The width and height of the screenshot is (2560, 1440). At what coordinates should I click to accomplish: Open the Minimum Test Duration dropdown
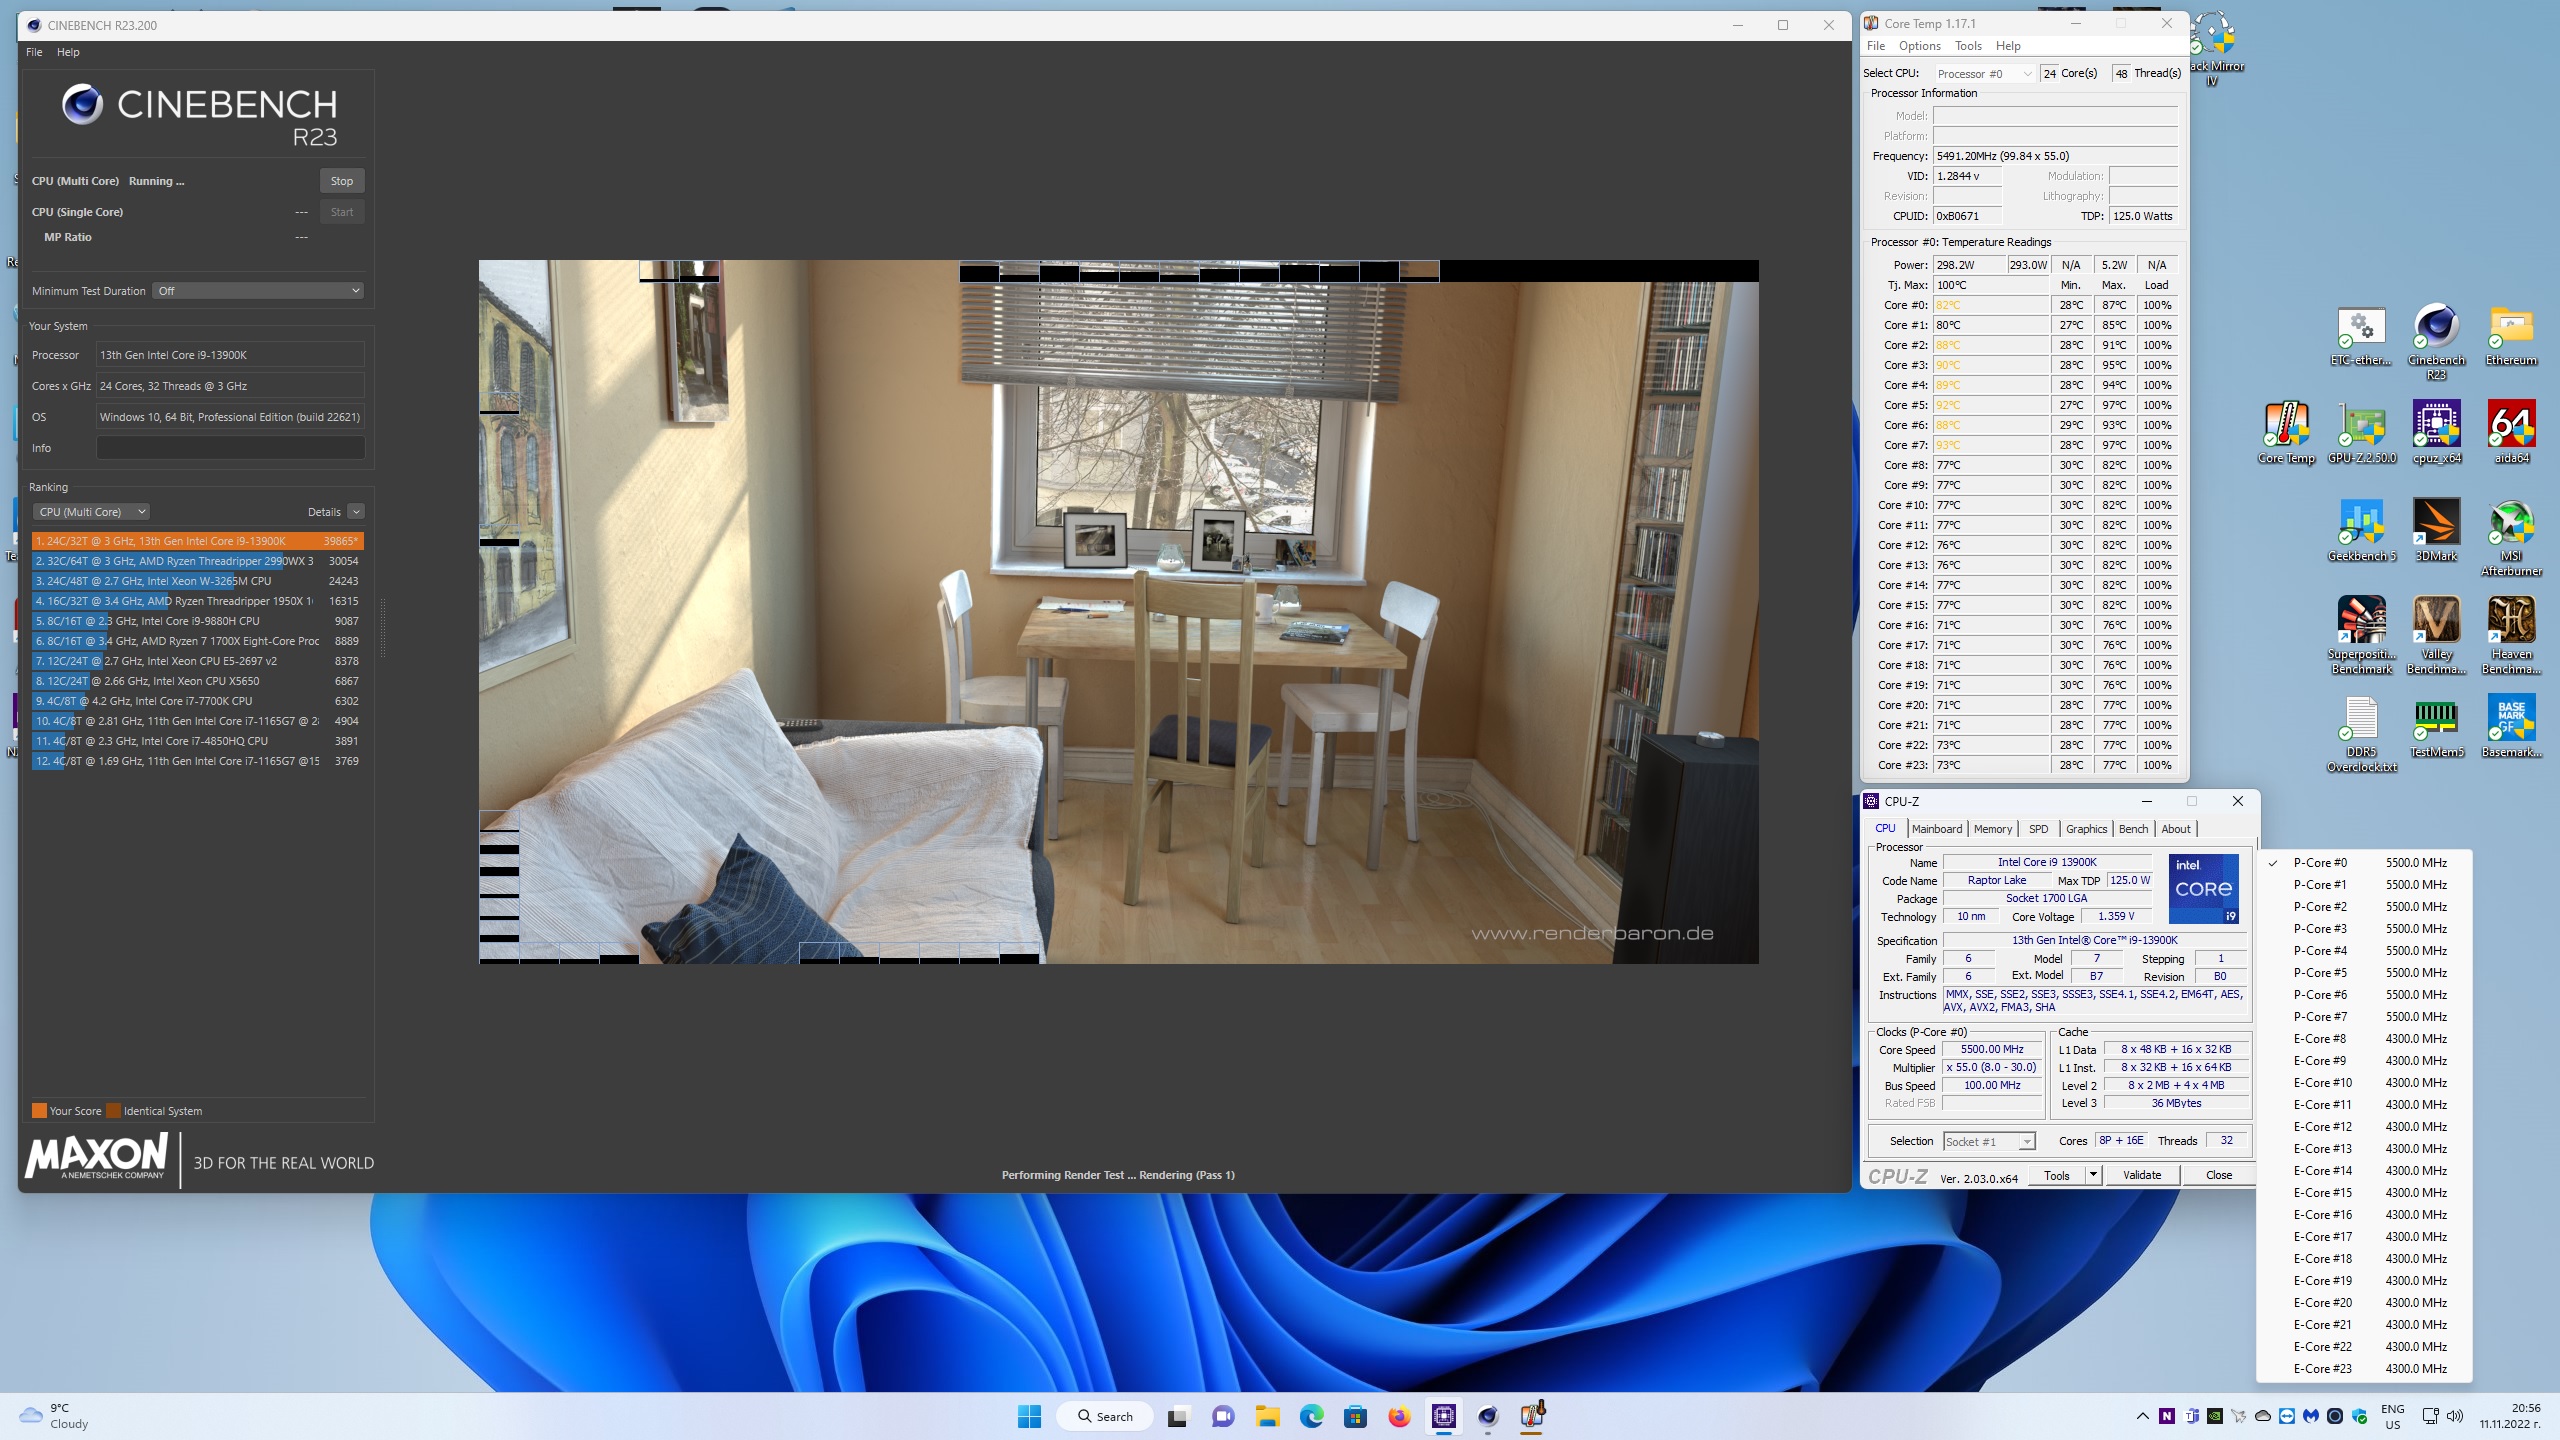pos(258,291)
